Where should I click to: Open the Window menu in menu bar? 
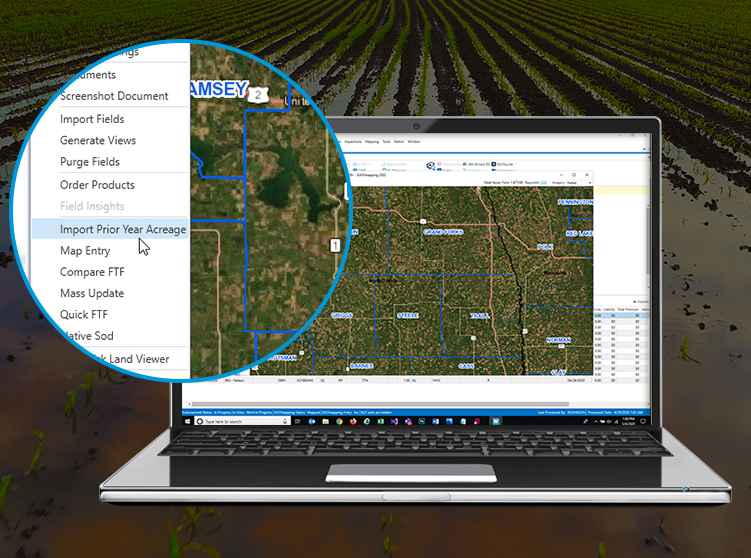pos(413,142)
